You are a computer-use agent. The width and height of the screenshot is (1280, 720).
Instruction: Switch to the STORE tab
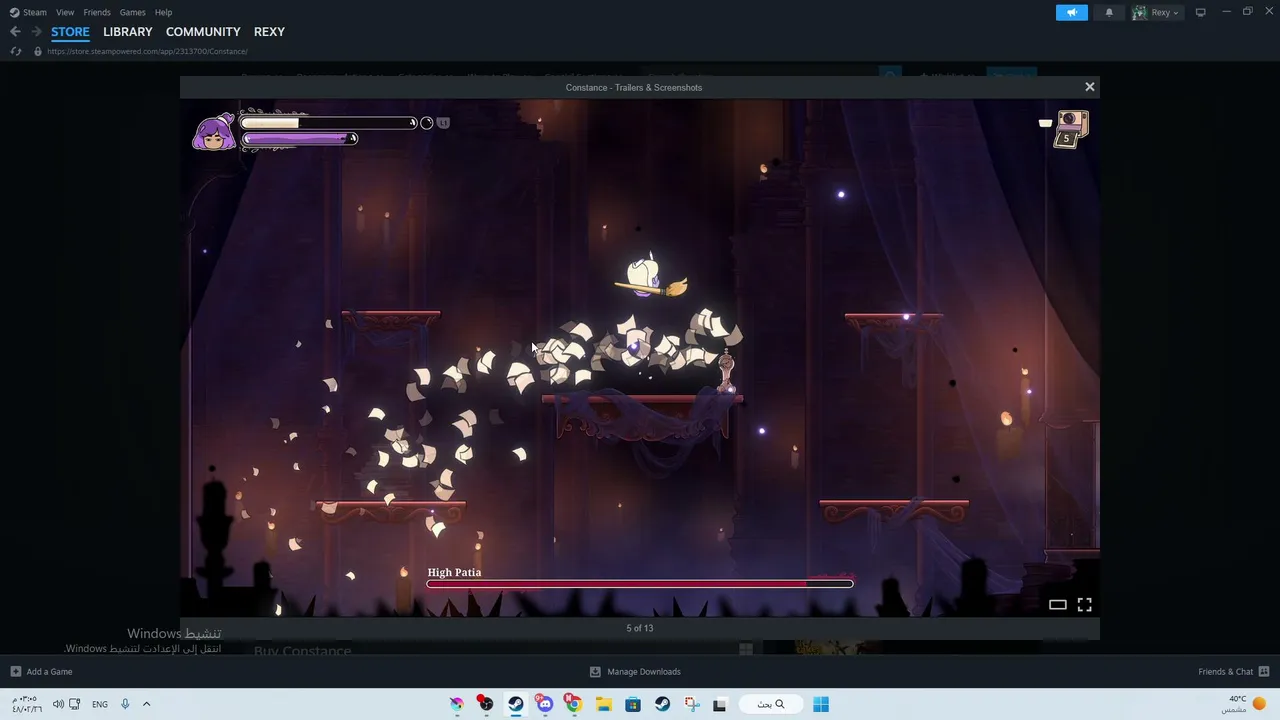[70, 32]
